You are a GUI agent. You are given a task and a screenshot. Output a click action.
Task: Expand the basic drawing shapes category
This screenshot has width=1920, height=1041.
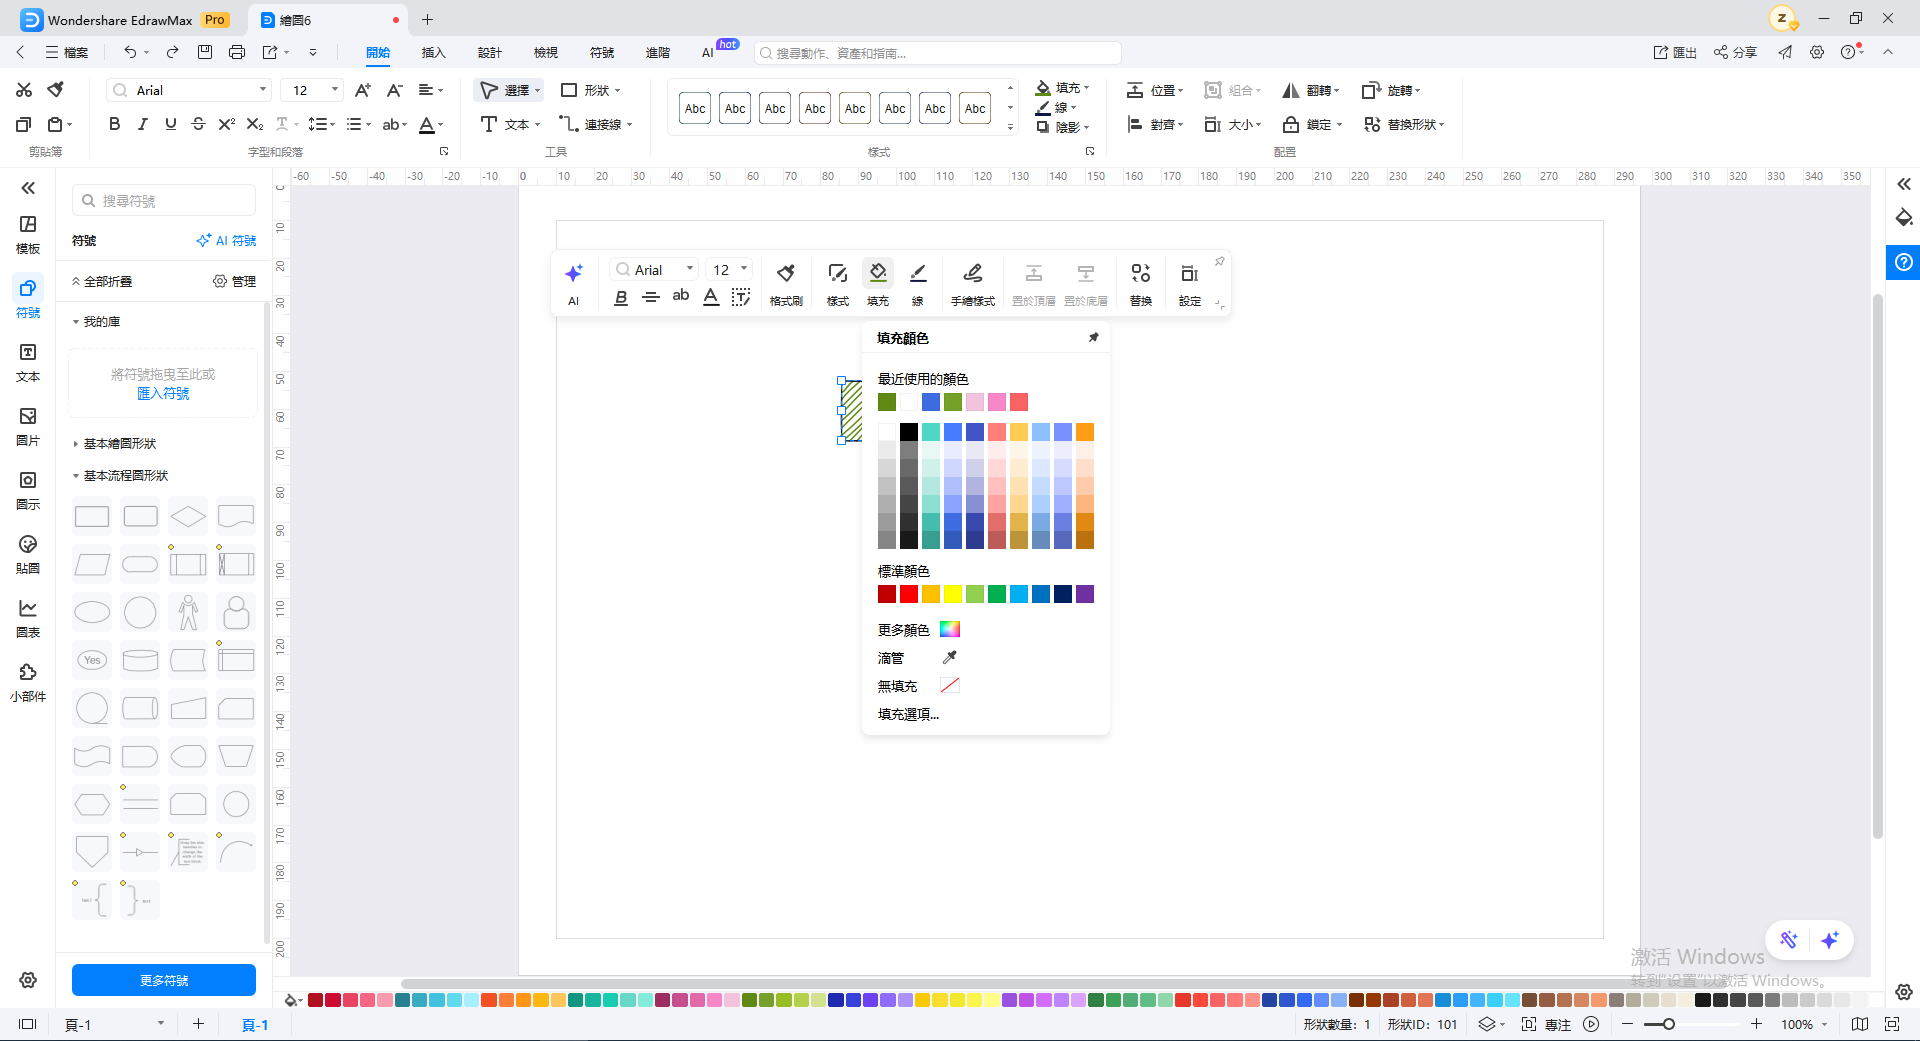tap(119, 443)
